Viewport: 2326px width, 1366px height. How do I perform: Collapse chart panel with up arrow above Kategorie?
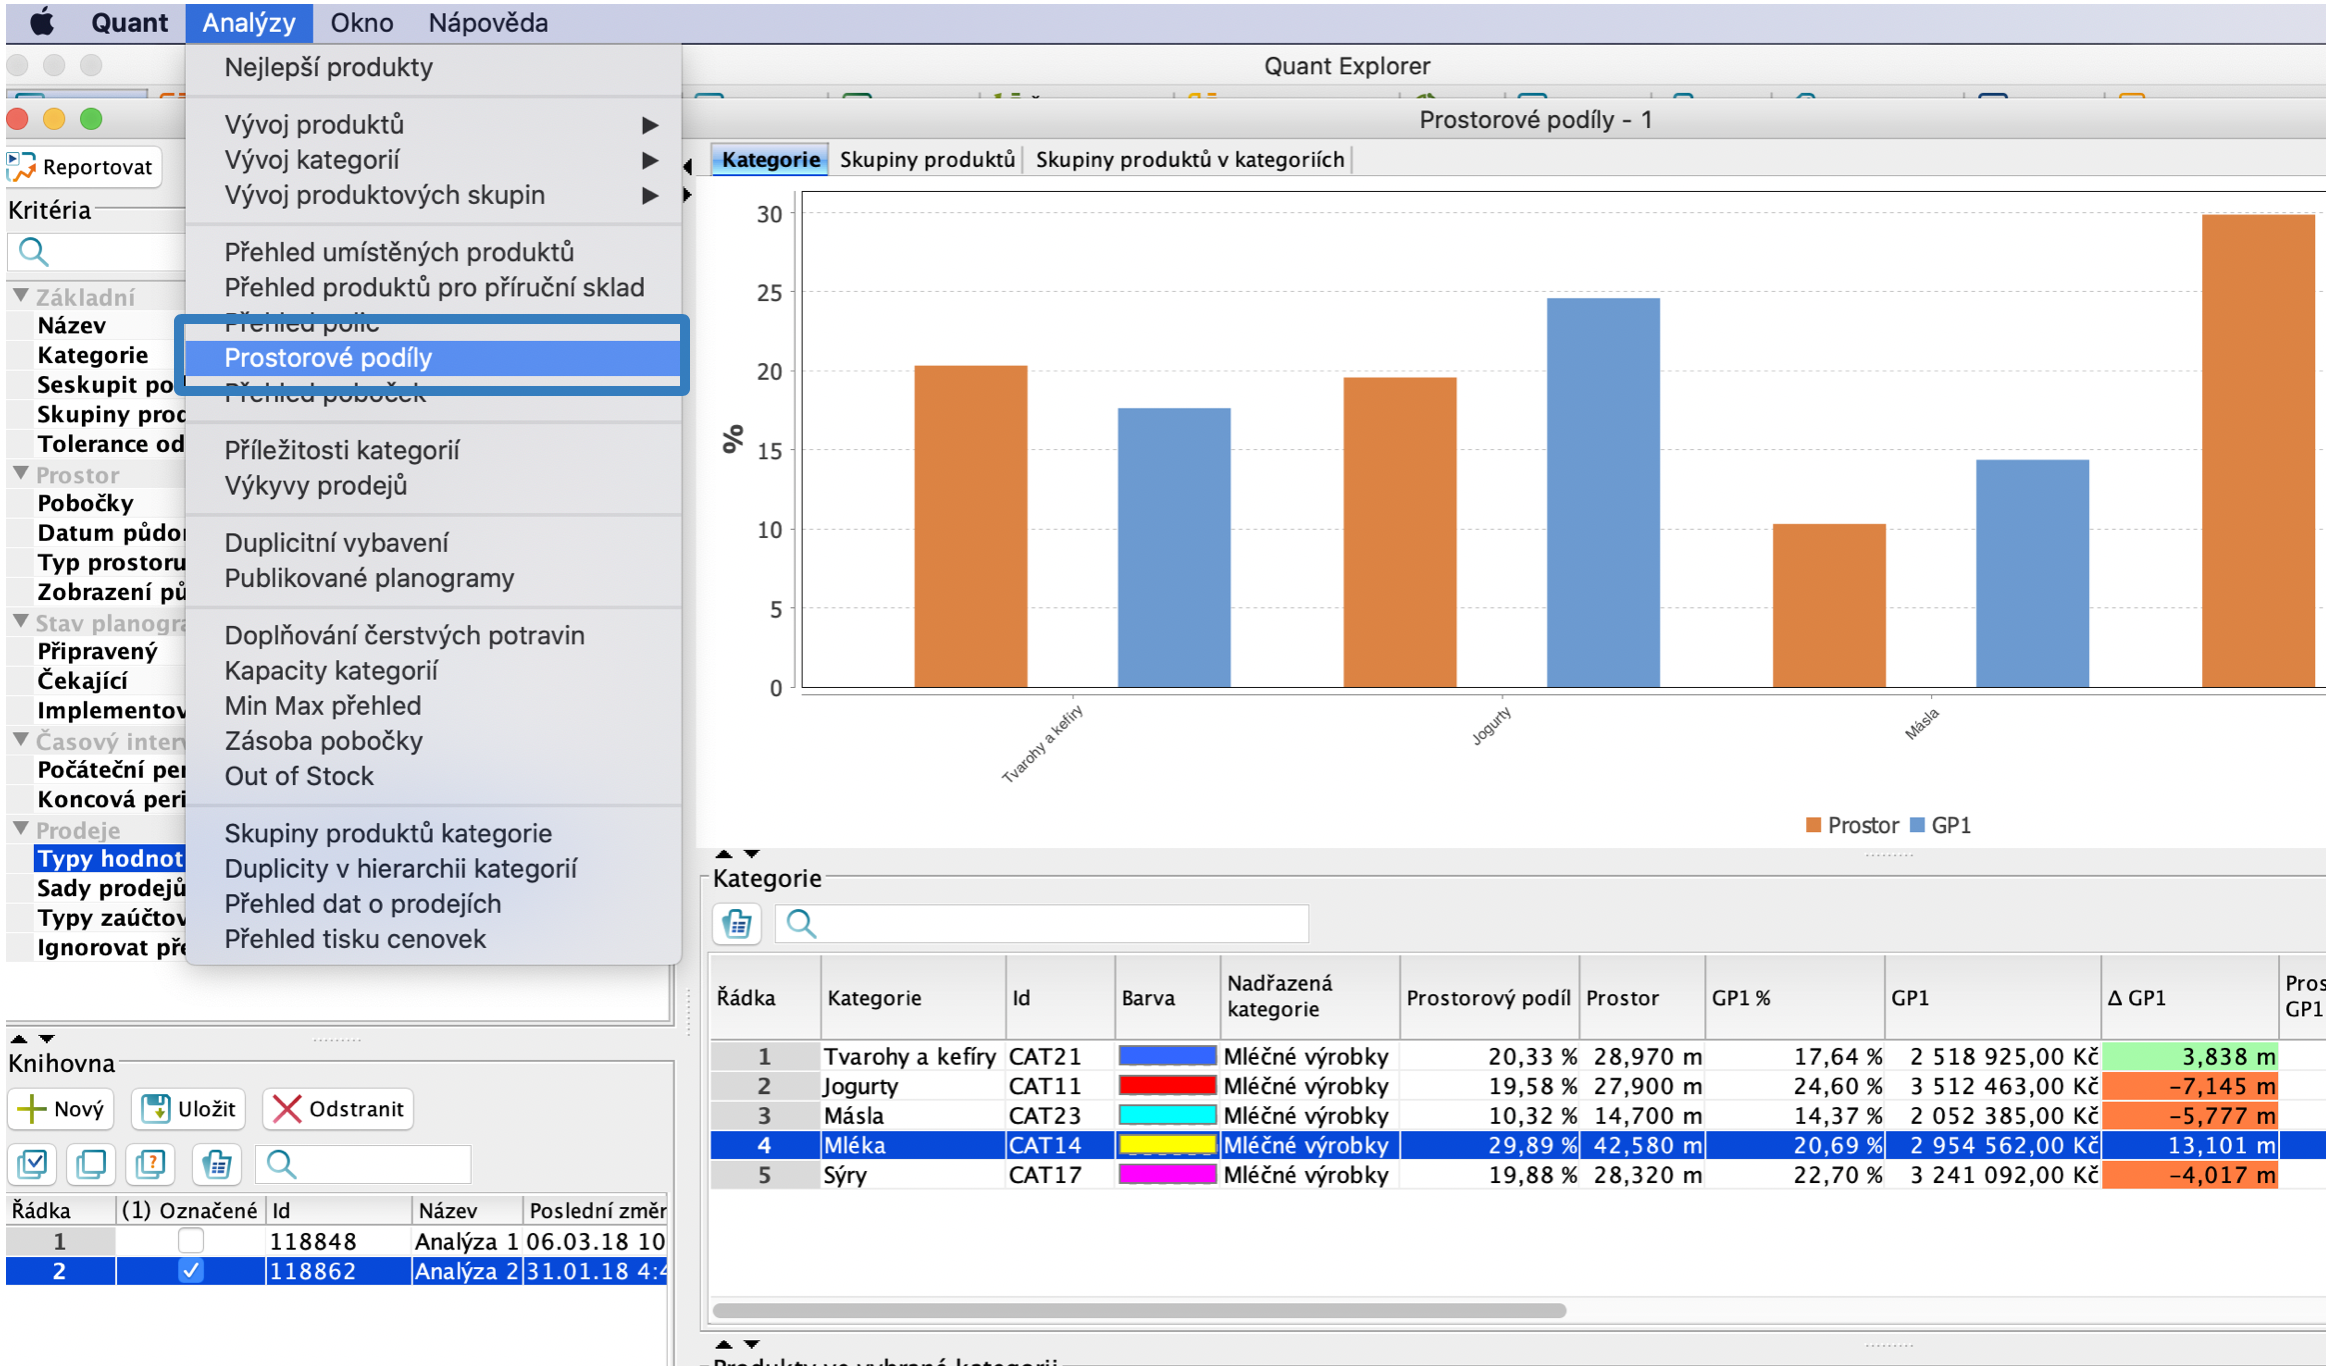[724, 854]
